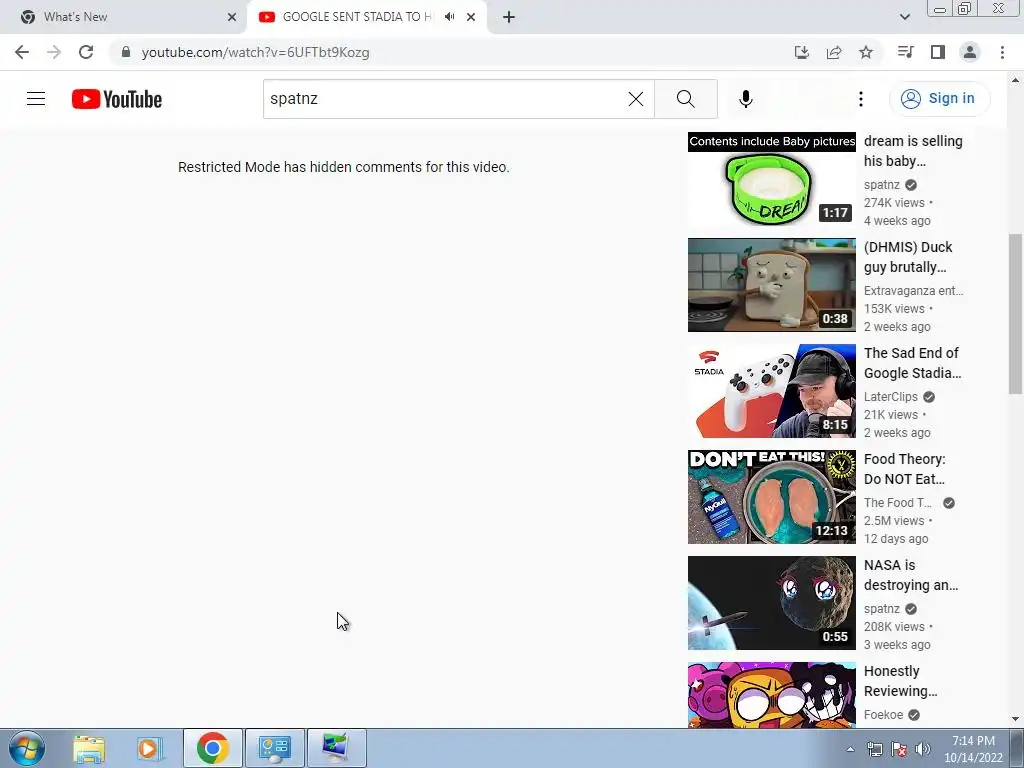The image size is (1024, 768).
Task: Click the taskbar clock 7:14 PM
Action: click(x=973, y=749)
